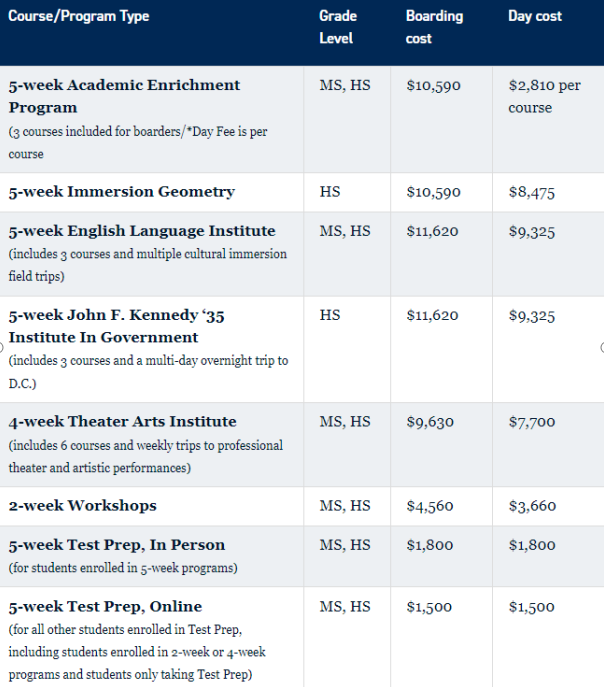Click the multi-day overnight trip to D.C. note

(x=148, y=371)
